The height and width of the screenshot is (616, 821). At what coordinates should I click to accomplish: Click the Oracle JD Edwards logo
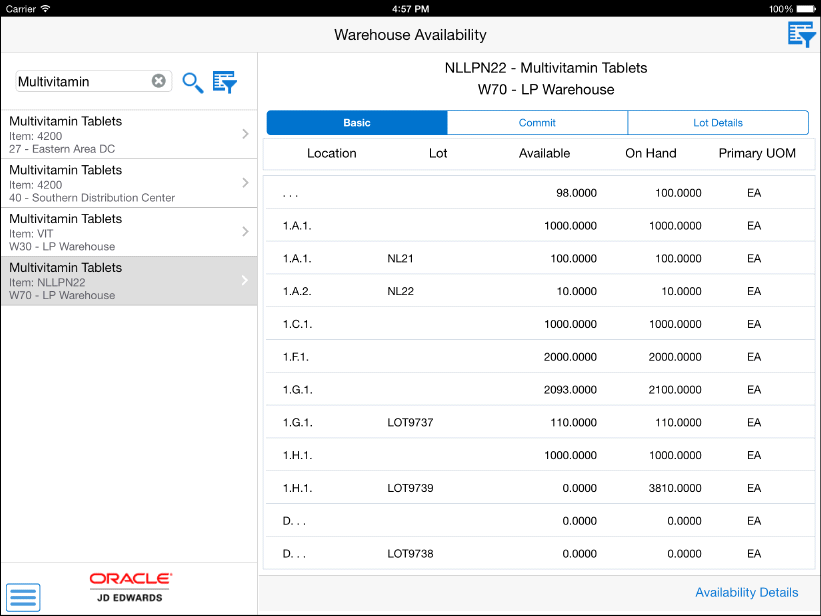(130, 587)
